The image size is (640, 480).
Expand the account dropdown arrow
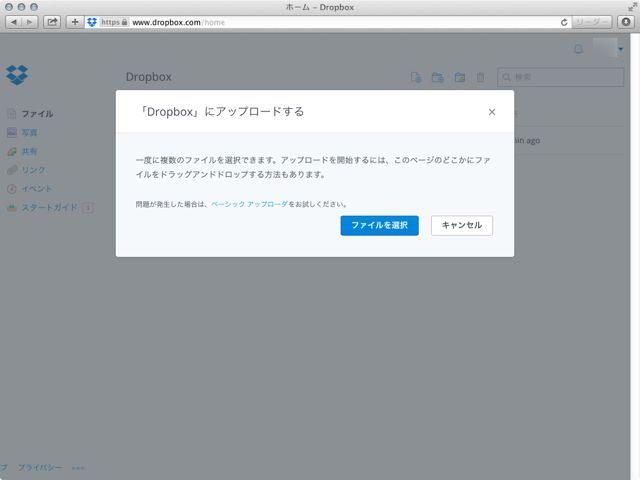click(621, 49)
